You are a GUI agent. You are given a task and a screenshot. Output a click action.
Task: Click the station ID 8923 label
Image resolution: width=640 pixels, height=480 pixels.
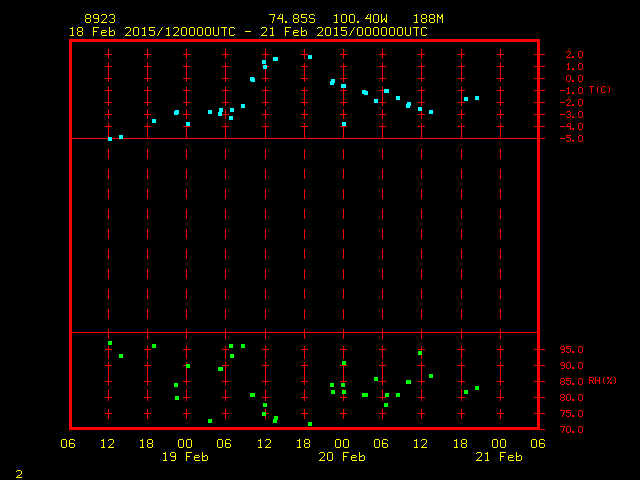[x=99, y=19]
